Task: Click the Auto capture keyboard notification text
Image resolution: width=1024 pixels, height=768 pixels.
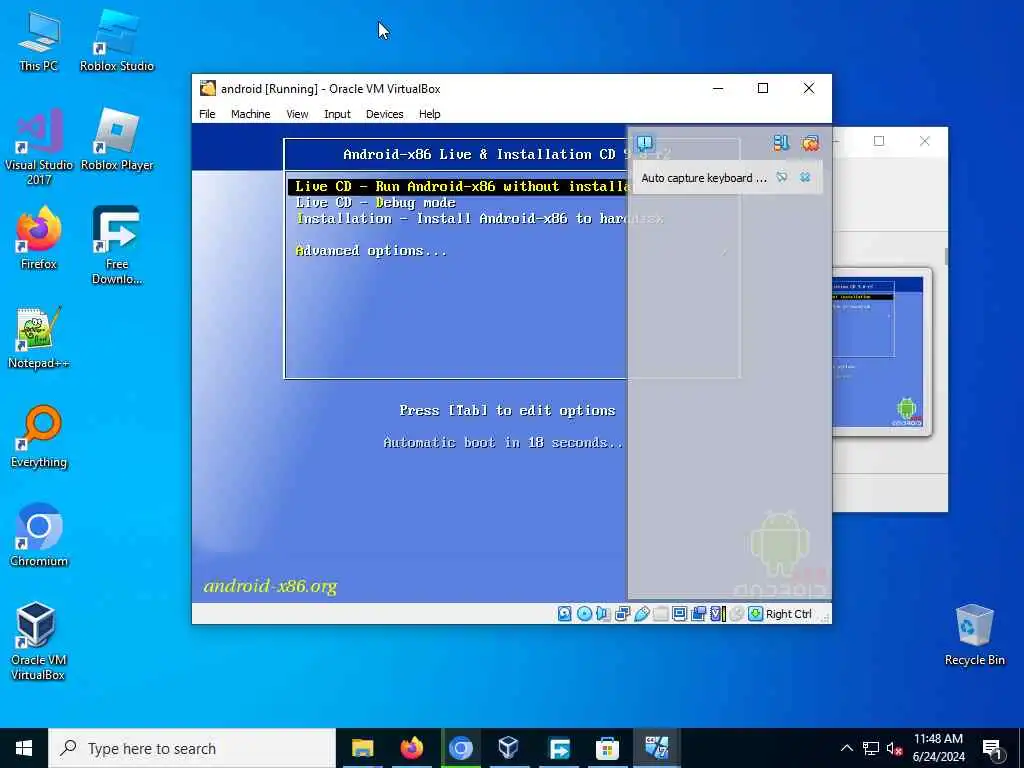Action: [704, 178]
